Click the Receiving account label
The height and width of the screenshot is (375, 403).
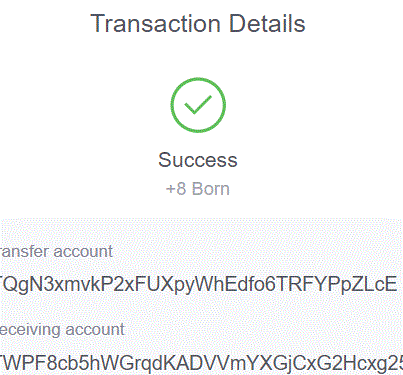click(62, 330)
